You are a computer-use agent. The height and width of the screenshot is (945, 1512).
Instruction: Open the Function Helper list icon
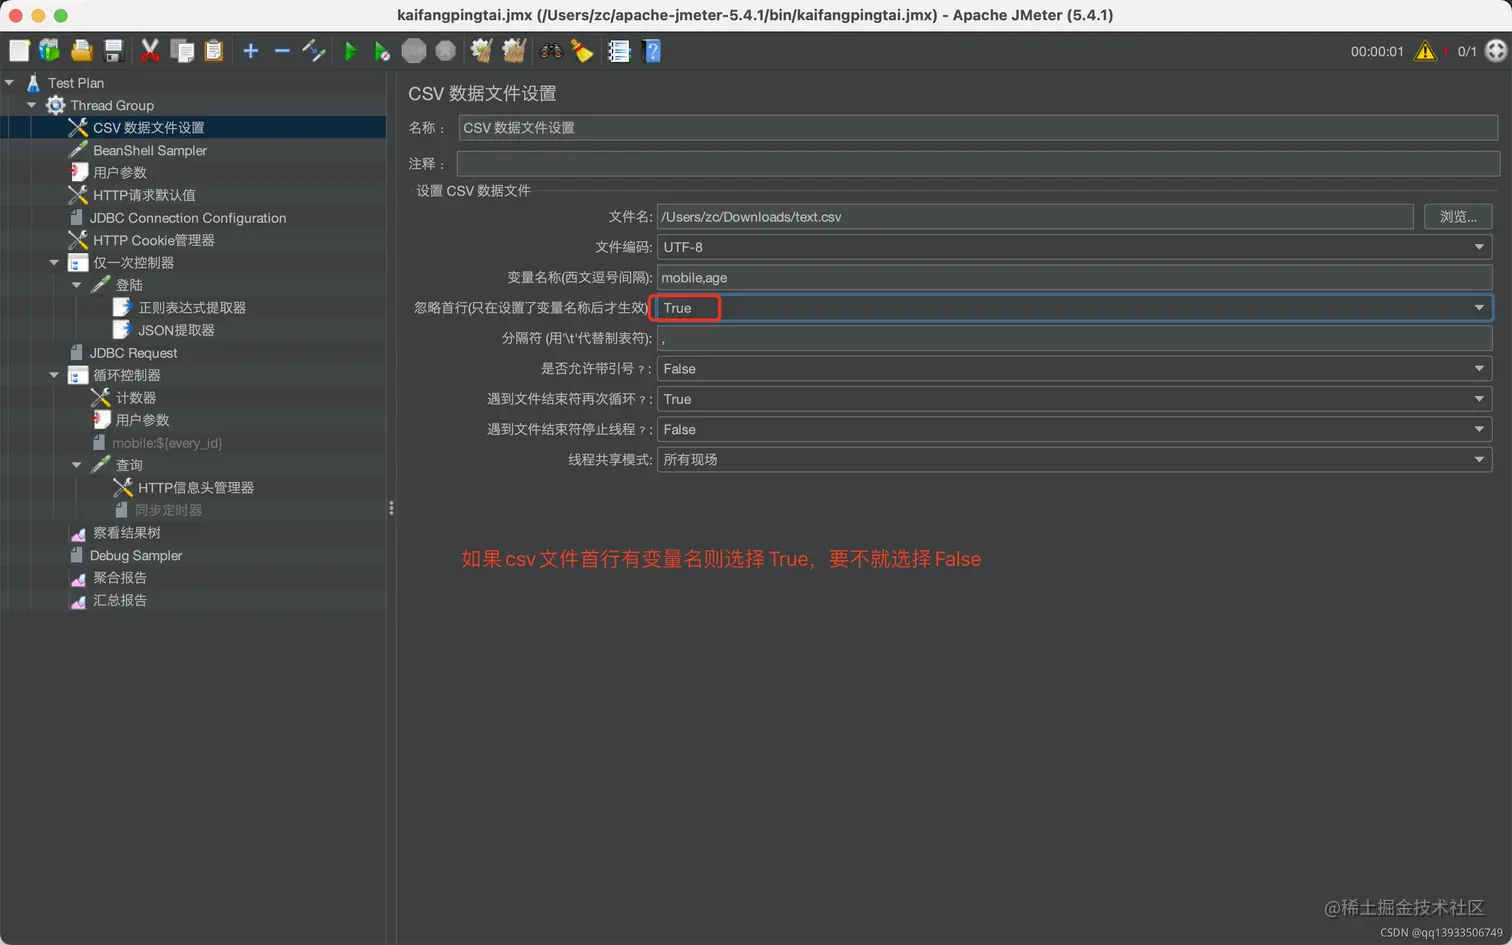(x=619, y=50)
